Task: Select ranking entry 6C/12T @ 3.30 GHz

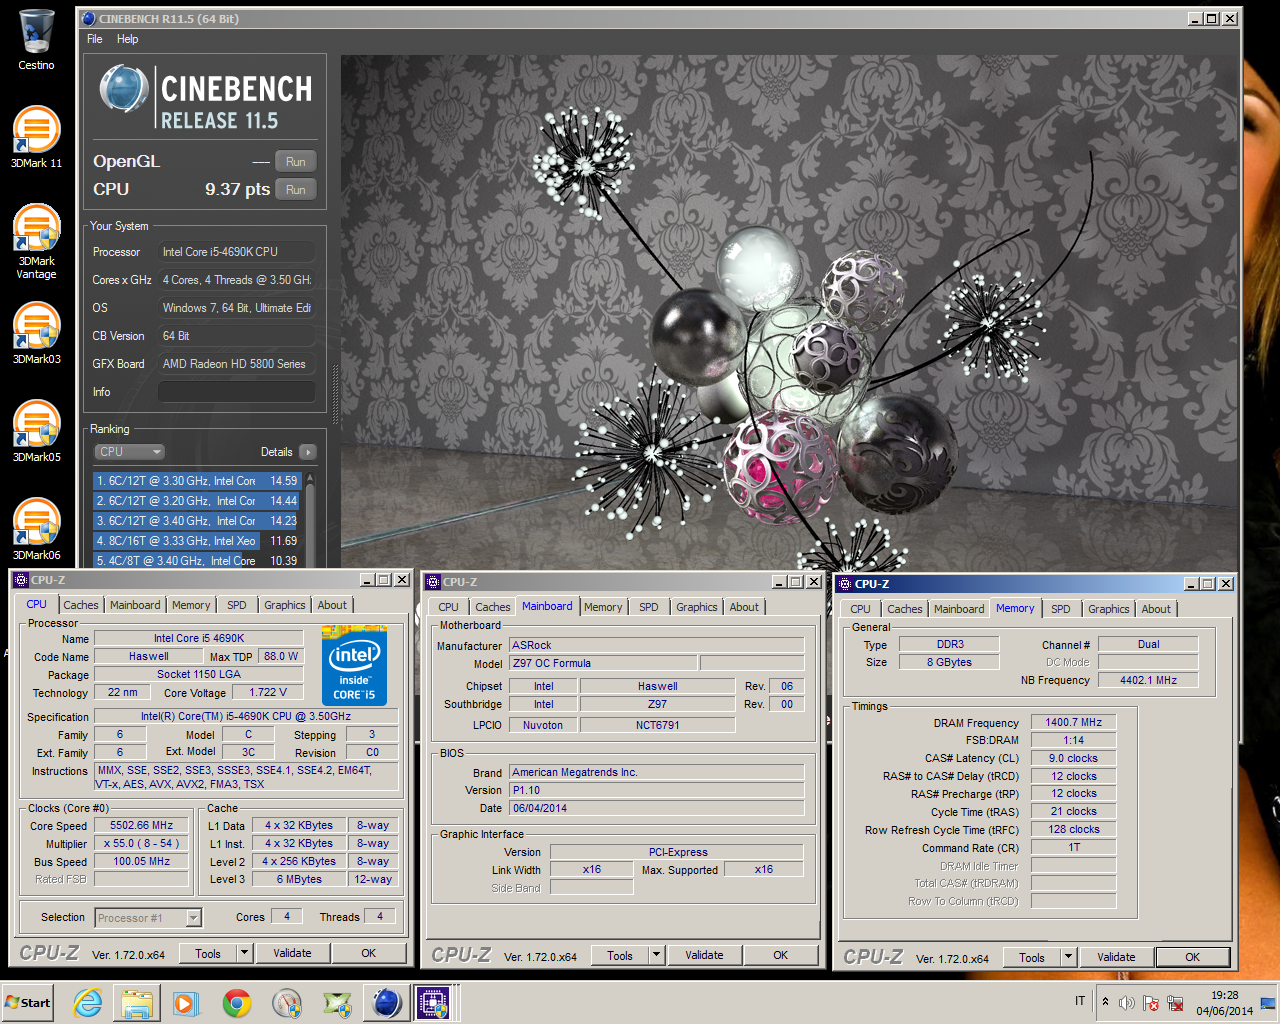Action: tap(197, 481)
